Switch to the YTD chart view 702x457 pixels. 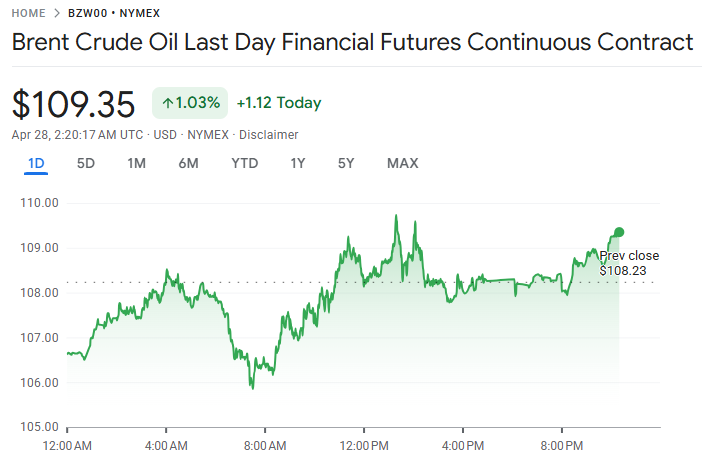pyautogui.click(x=245, y=163)
